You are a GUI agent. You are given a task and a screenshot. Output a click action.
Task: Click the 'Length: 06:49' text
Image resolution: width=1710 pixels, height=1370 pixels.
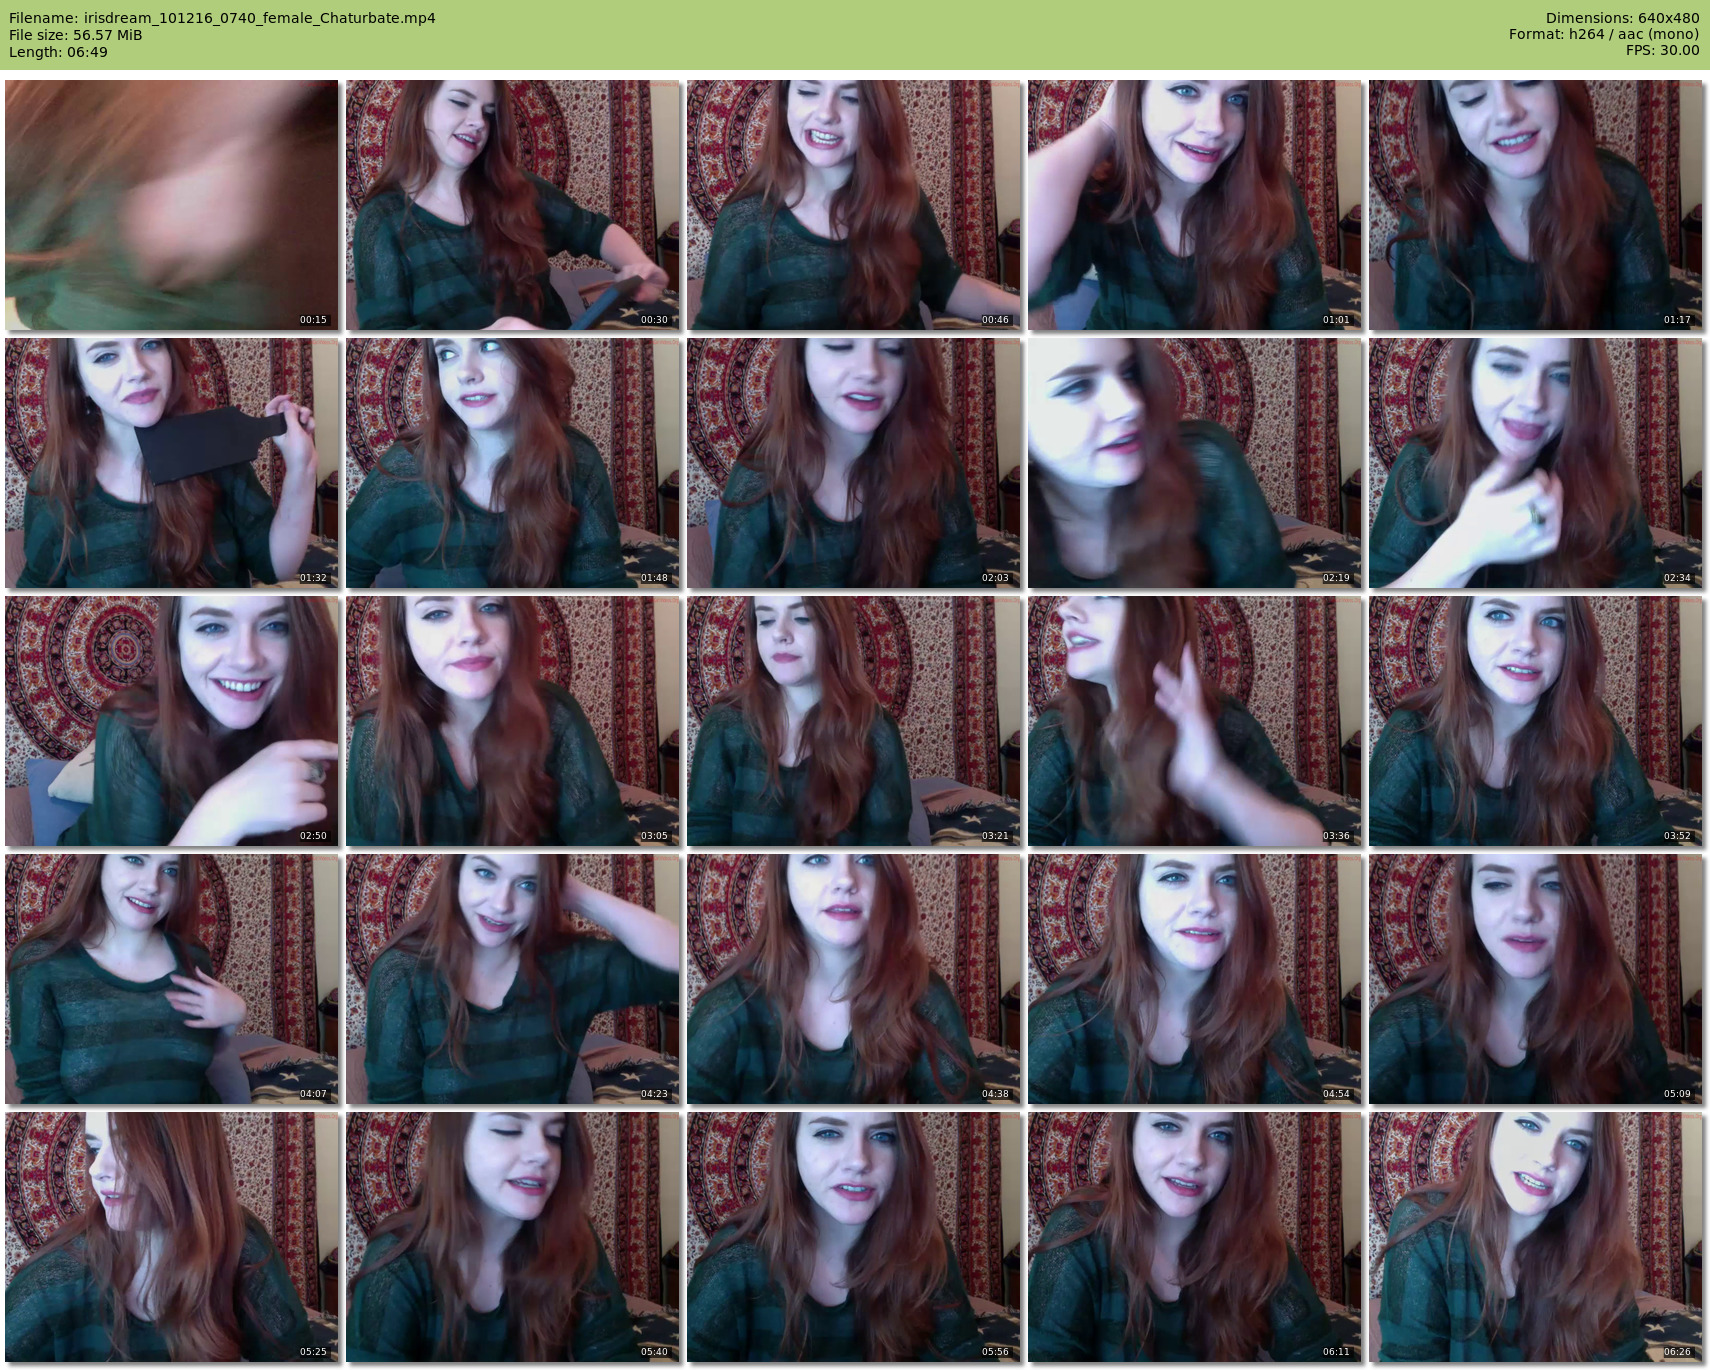point(58,52)
